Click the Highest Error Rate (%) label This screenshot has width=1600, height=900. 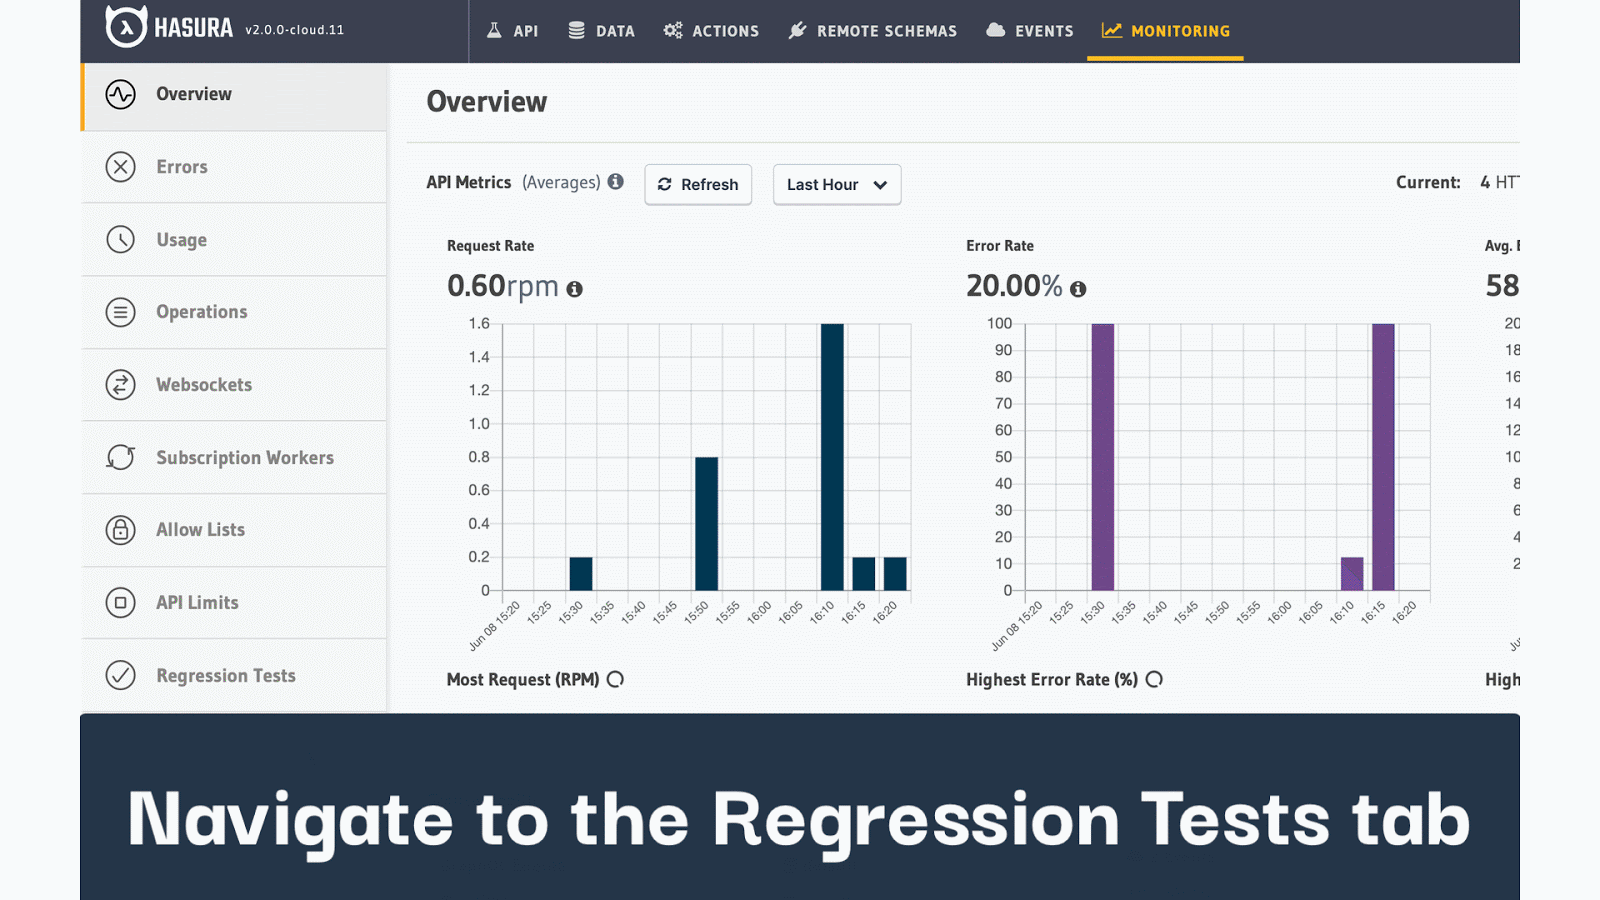click(1052, 680)
